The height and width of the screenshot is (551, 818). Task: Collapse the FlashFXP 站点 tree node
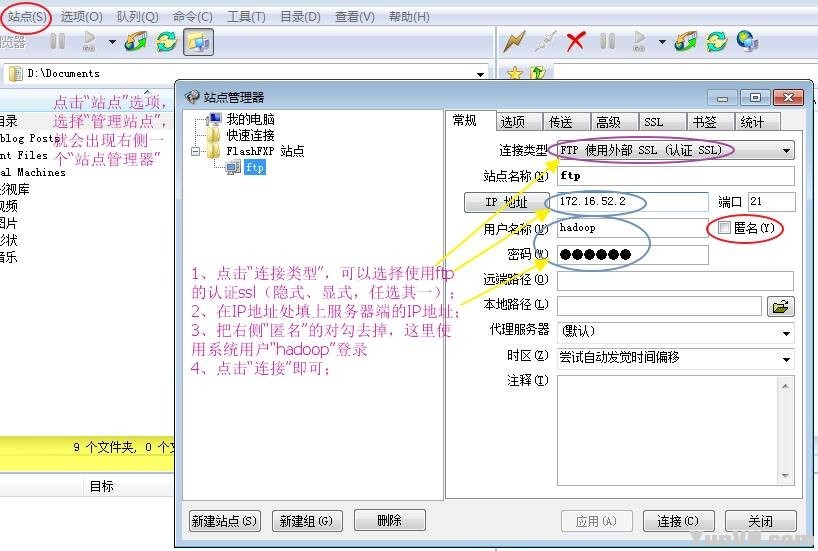point(196,152)
